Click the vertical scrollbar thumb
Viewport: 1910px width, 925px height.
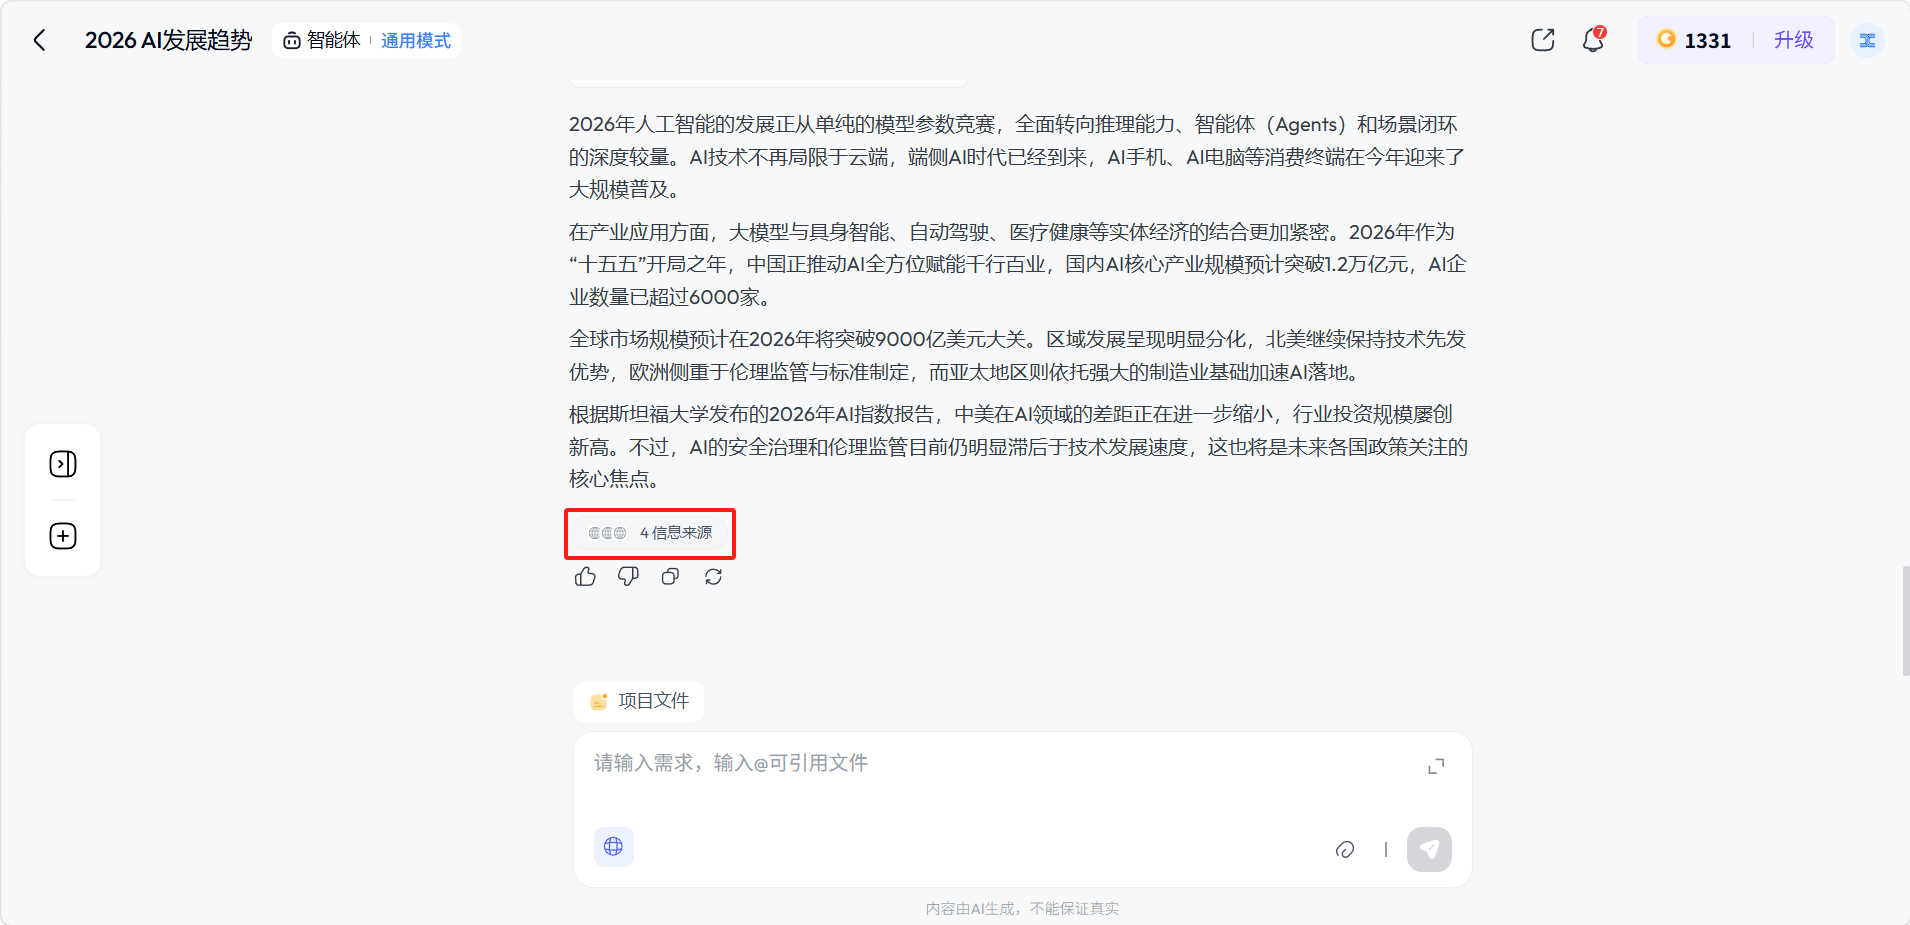point(1905,620)
